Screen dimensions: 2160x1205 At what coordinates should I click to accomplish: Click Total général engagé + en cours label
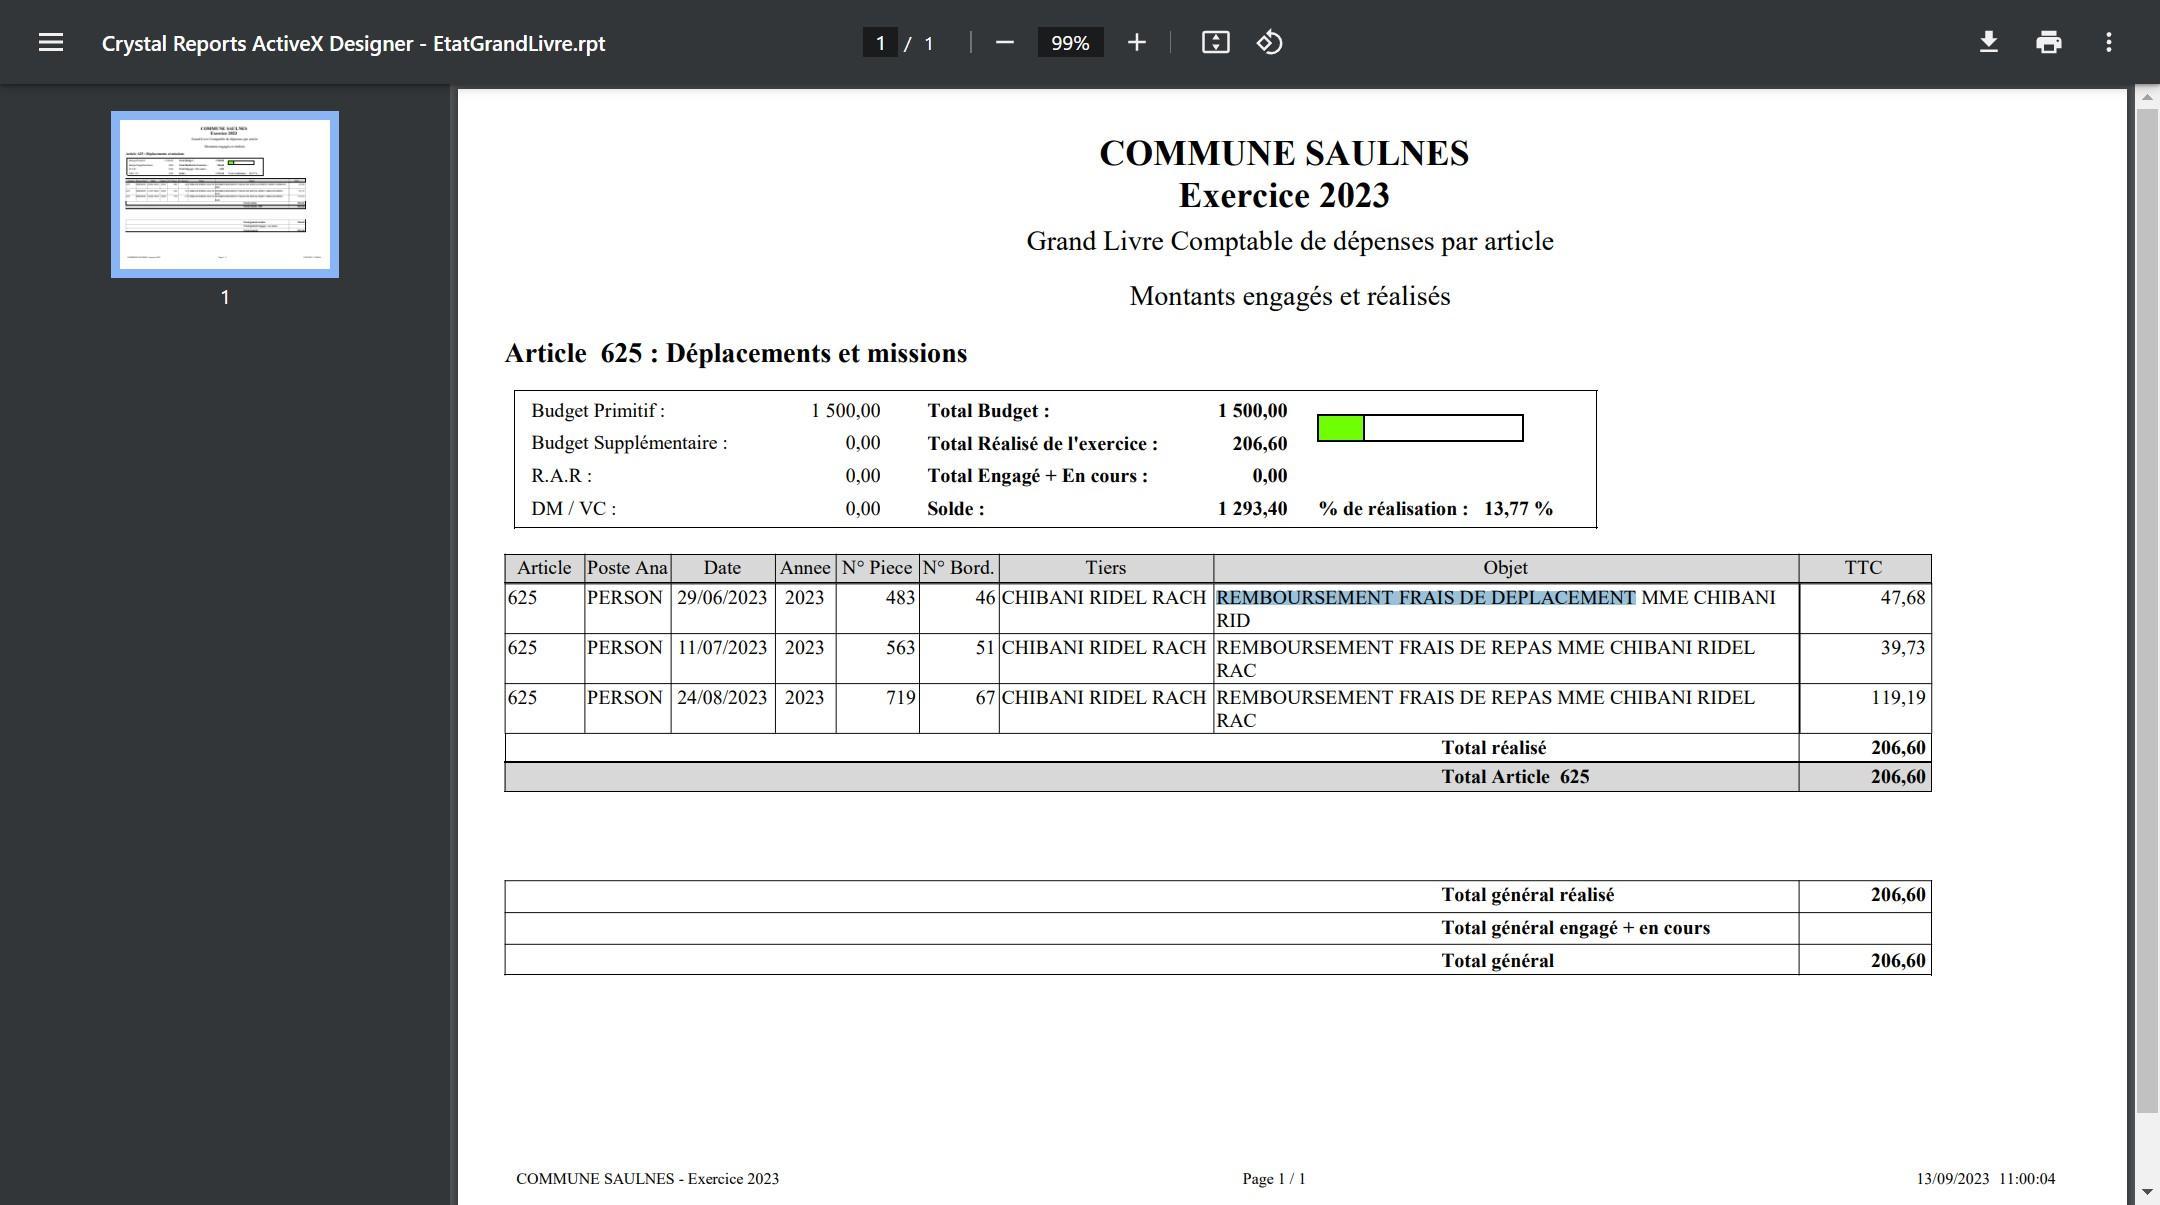pos(1576,928)
